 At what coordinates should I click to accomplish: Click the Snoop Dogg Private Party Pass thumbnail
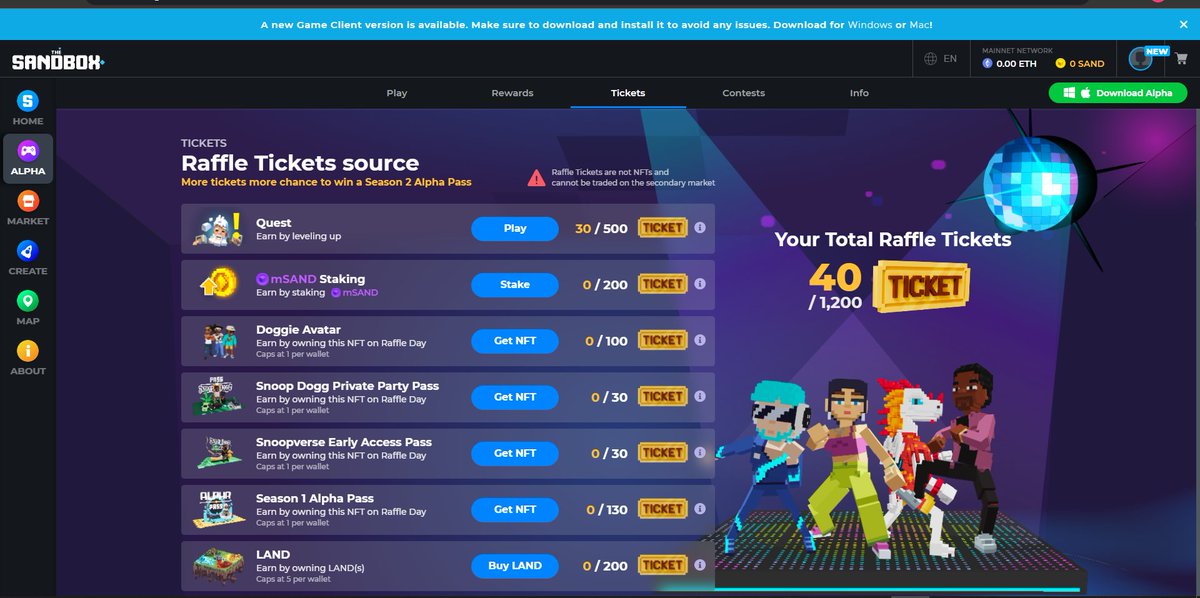(x=218, y=397)
